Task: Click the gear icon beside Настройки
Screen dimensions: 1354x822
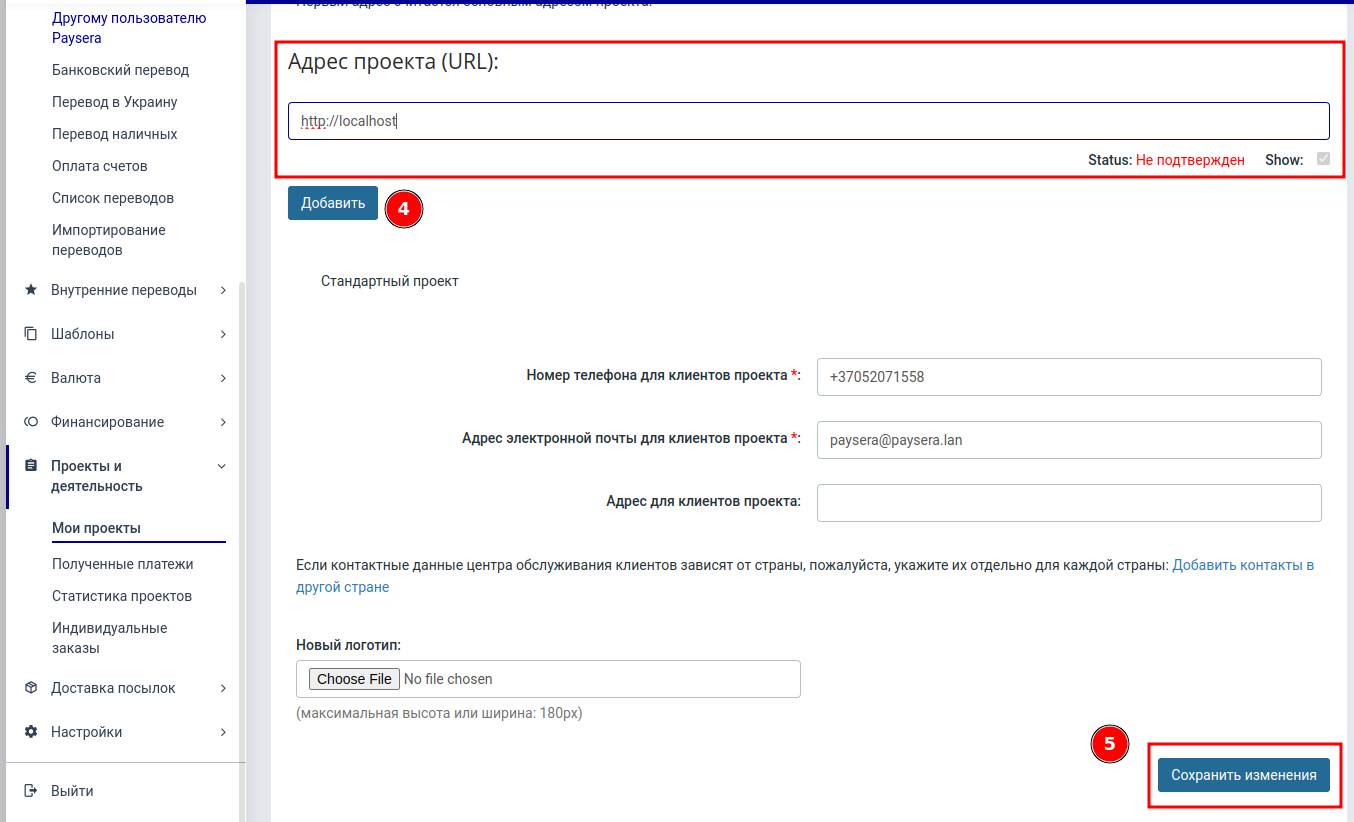Action: tap(30, 732)
